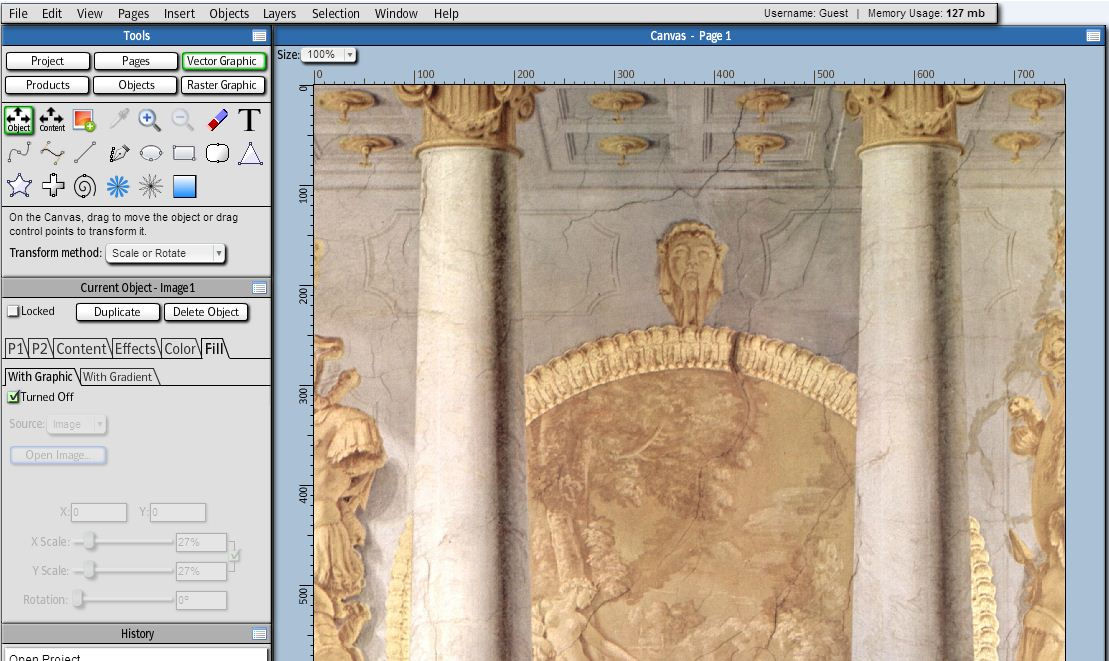Open the Tools panel menu icon
Screen dimensions: 1109x661
(x=260, y=36)
